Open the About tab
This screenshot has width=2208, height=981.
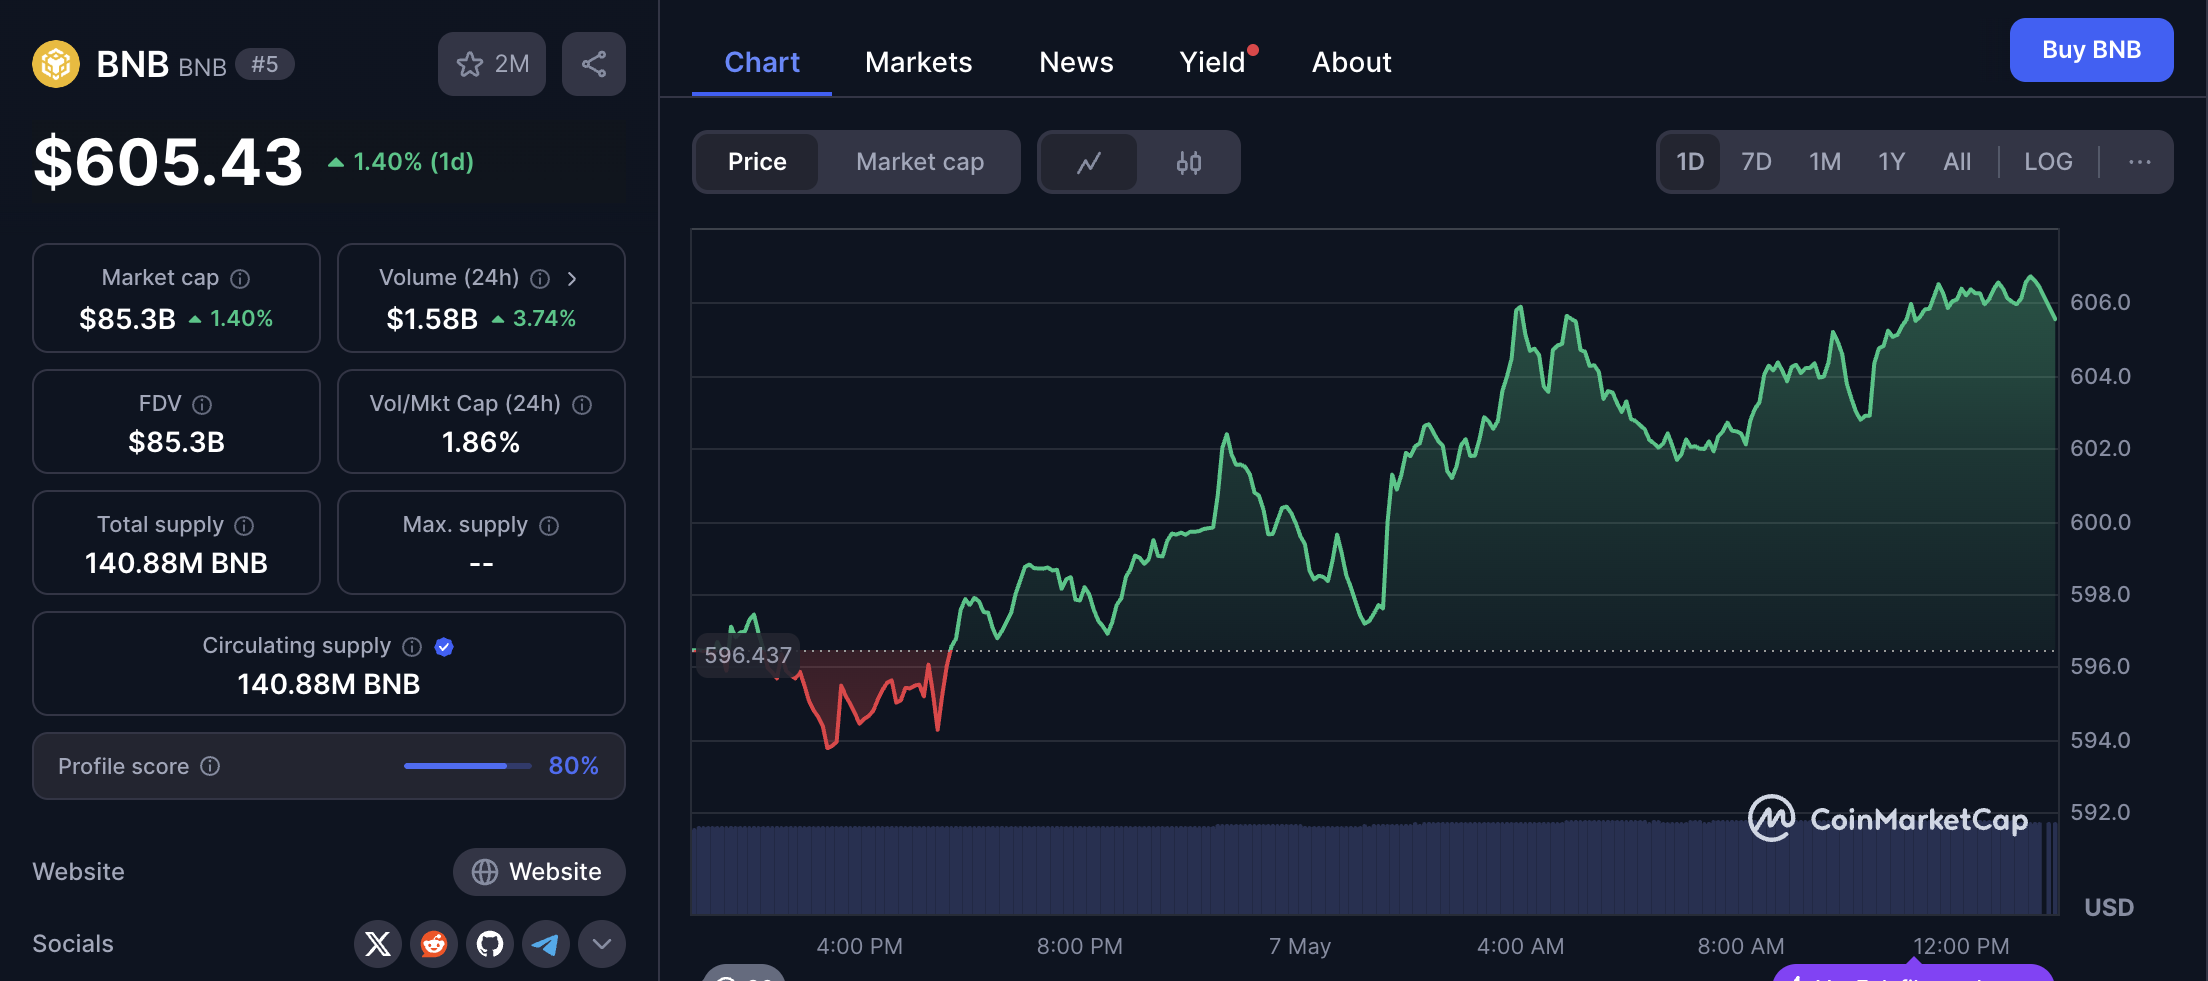[1352, 62]
